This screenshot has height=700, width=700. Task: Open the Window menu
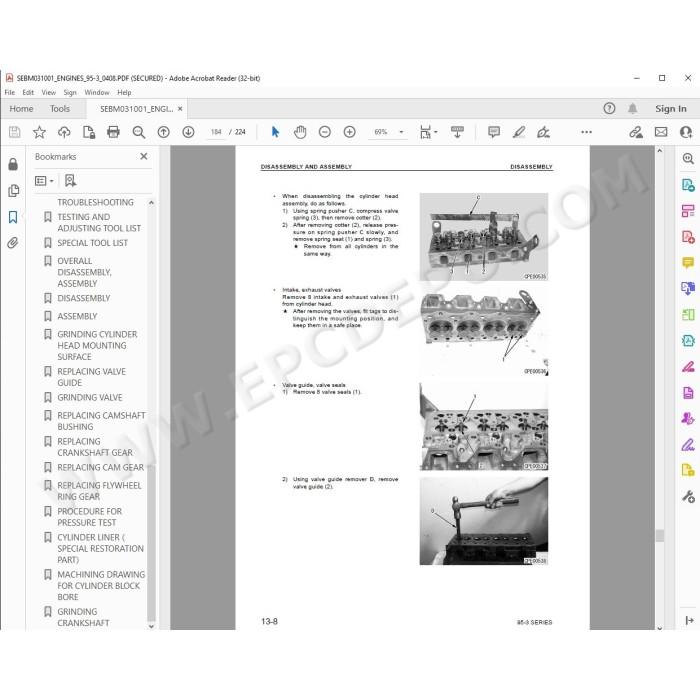[x=97, y=92]
